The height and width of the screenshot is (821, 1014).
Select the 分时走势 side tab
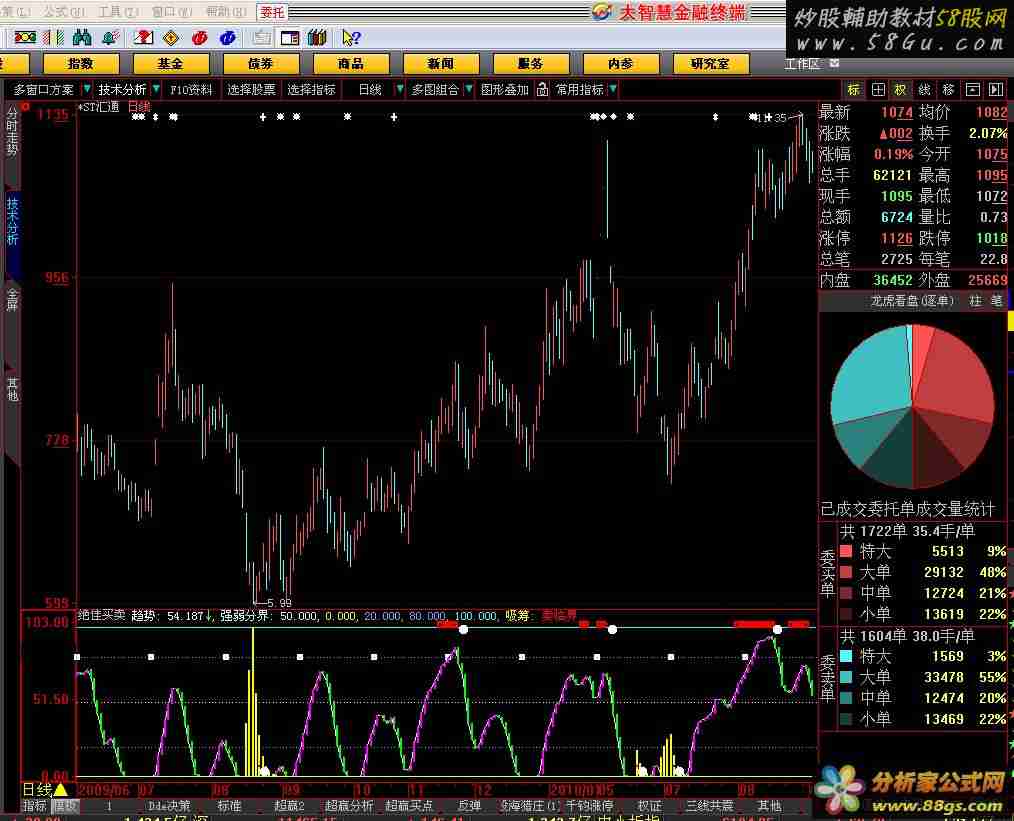pos(12,131)
